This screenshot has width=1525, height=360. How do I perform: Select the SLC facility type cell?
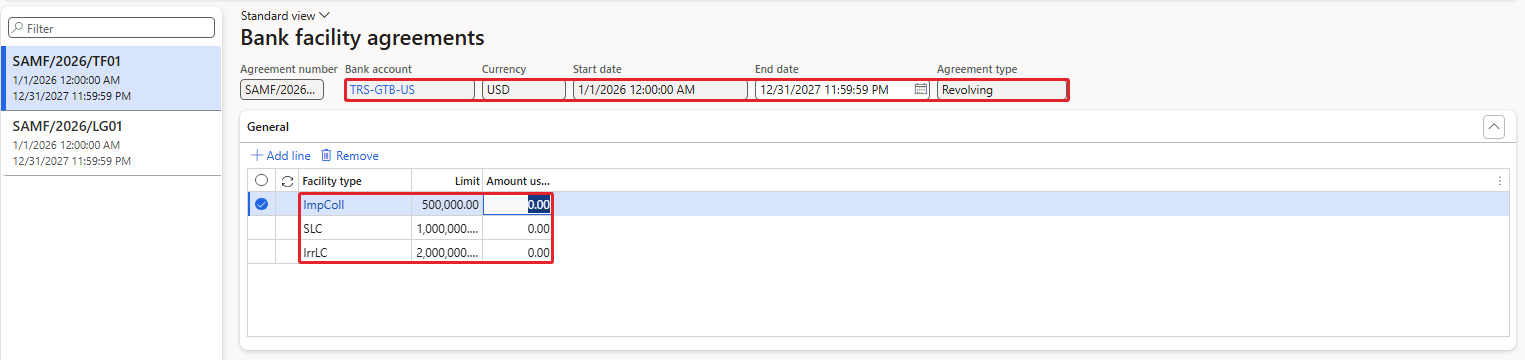pos(354,228)
